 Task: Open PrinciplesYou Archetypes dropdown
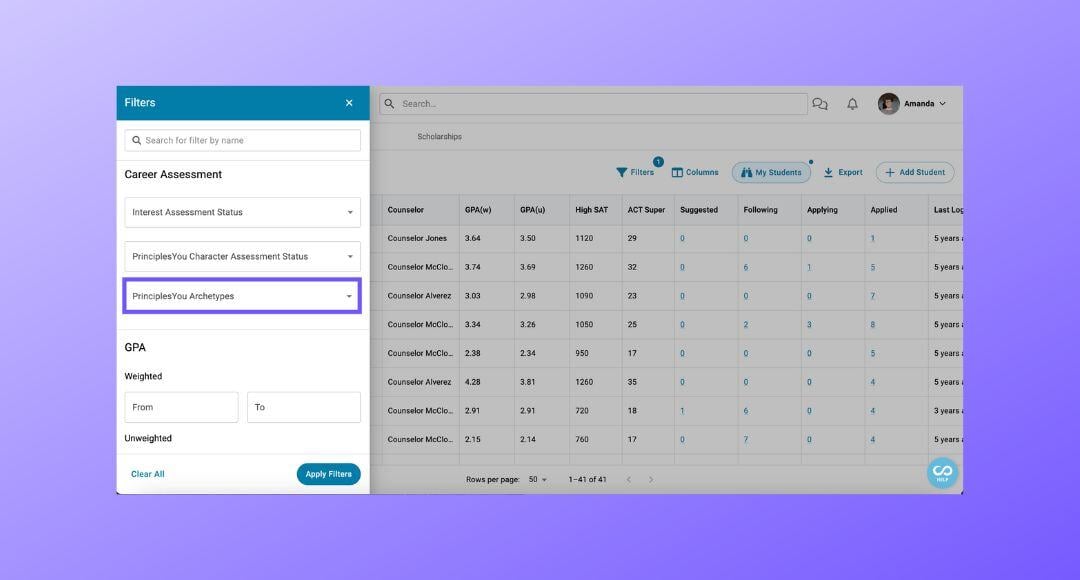(x=242, y=296)
